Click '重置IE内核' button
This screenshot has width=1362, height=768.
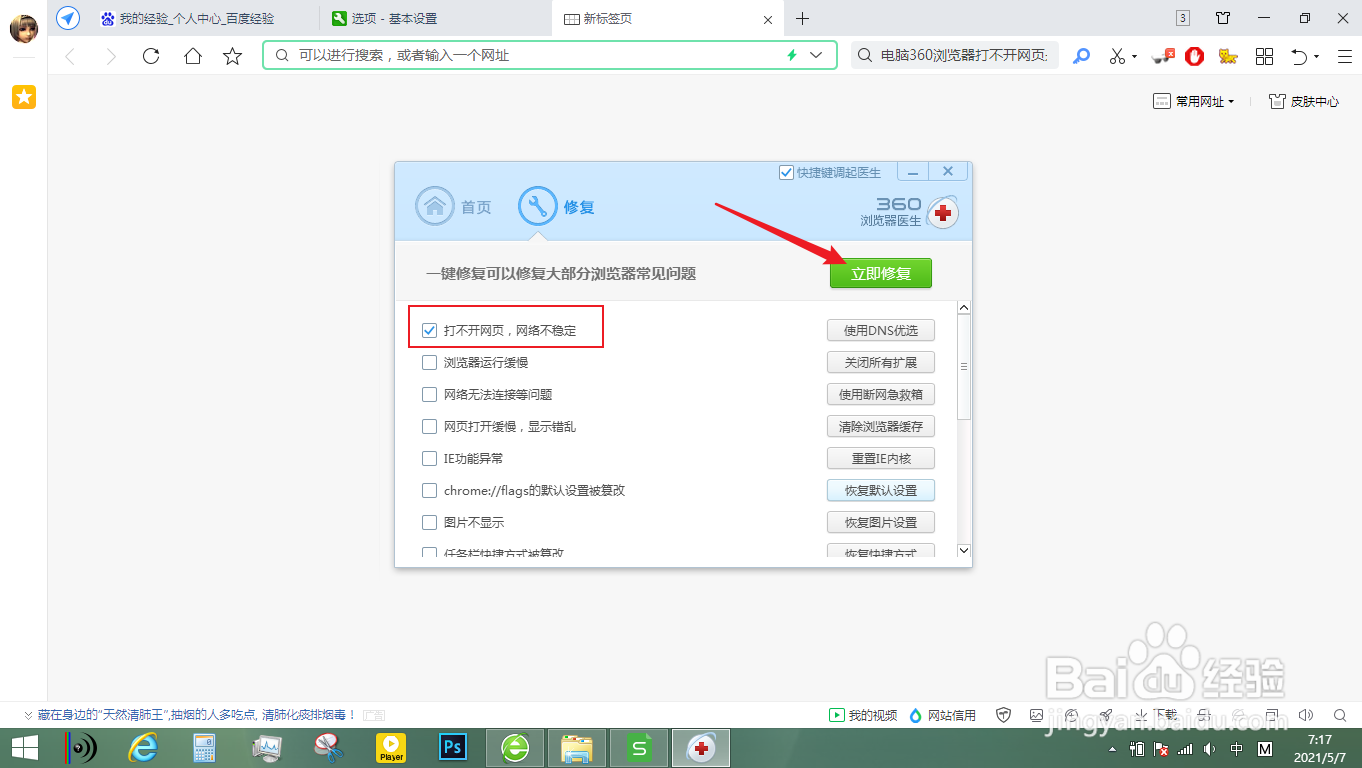coord(881,458)
